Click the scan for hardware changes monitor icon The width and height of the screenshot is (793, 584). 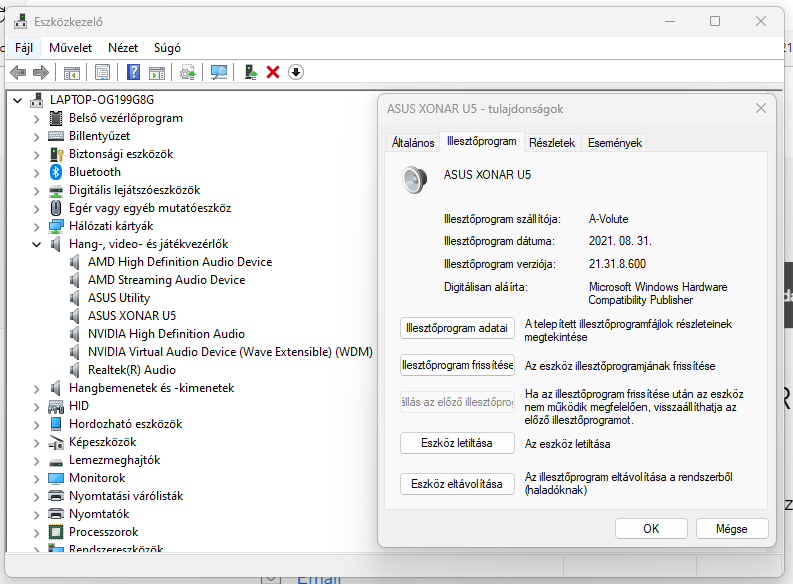(x=218, y=72)
